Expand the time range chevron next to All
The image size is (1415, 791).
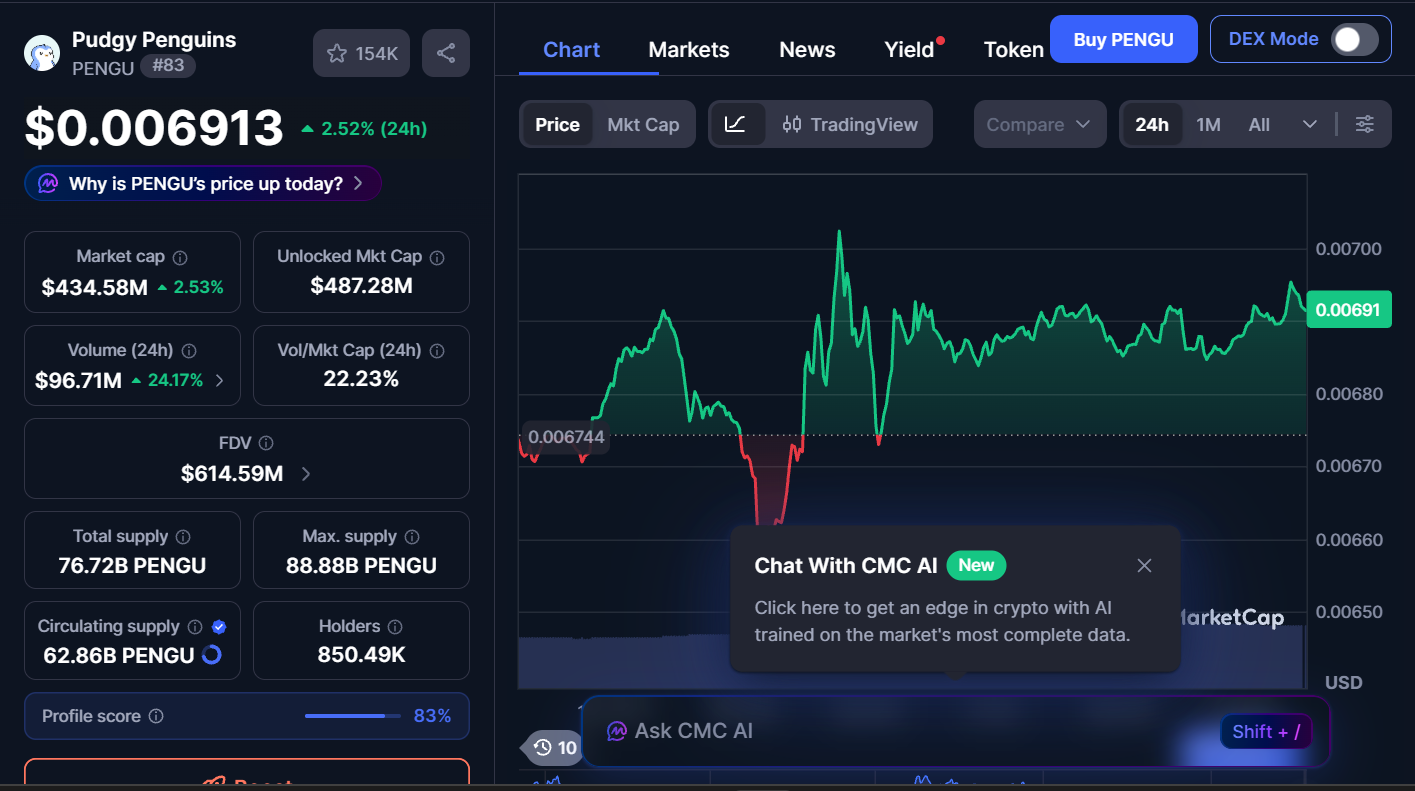click(1310, 123)
